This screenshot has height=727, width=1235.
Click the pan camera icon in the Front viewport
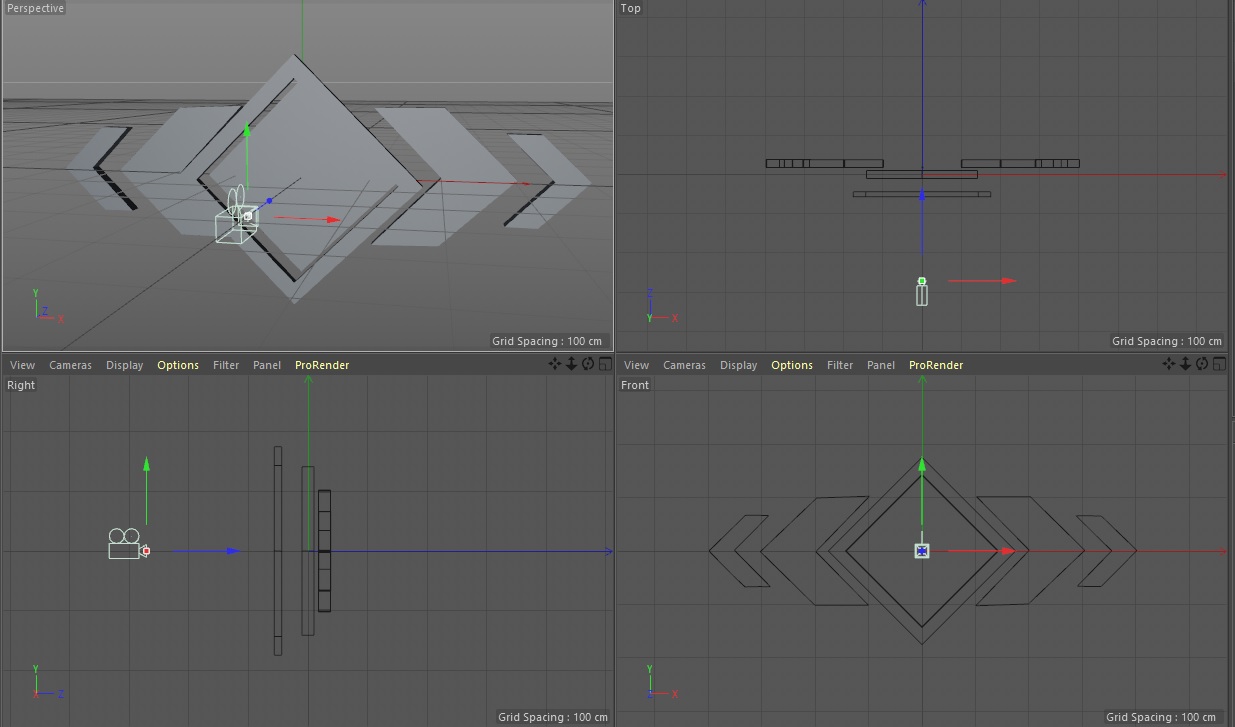1167,365
